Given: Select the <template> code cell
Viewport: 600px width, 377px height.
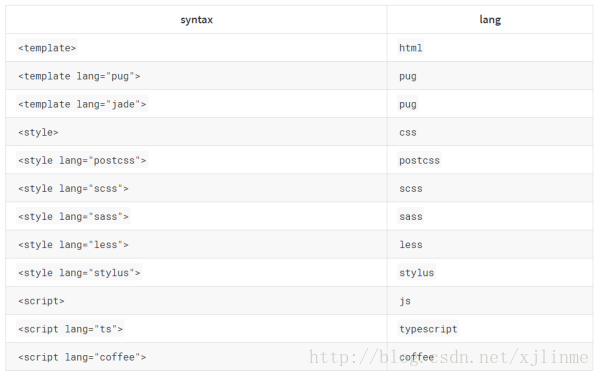Looking at the screenshot, I should (47, 48).
